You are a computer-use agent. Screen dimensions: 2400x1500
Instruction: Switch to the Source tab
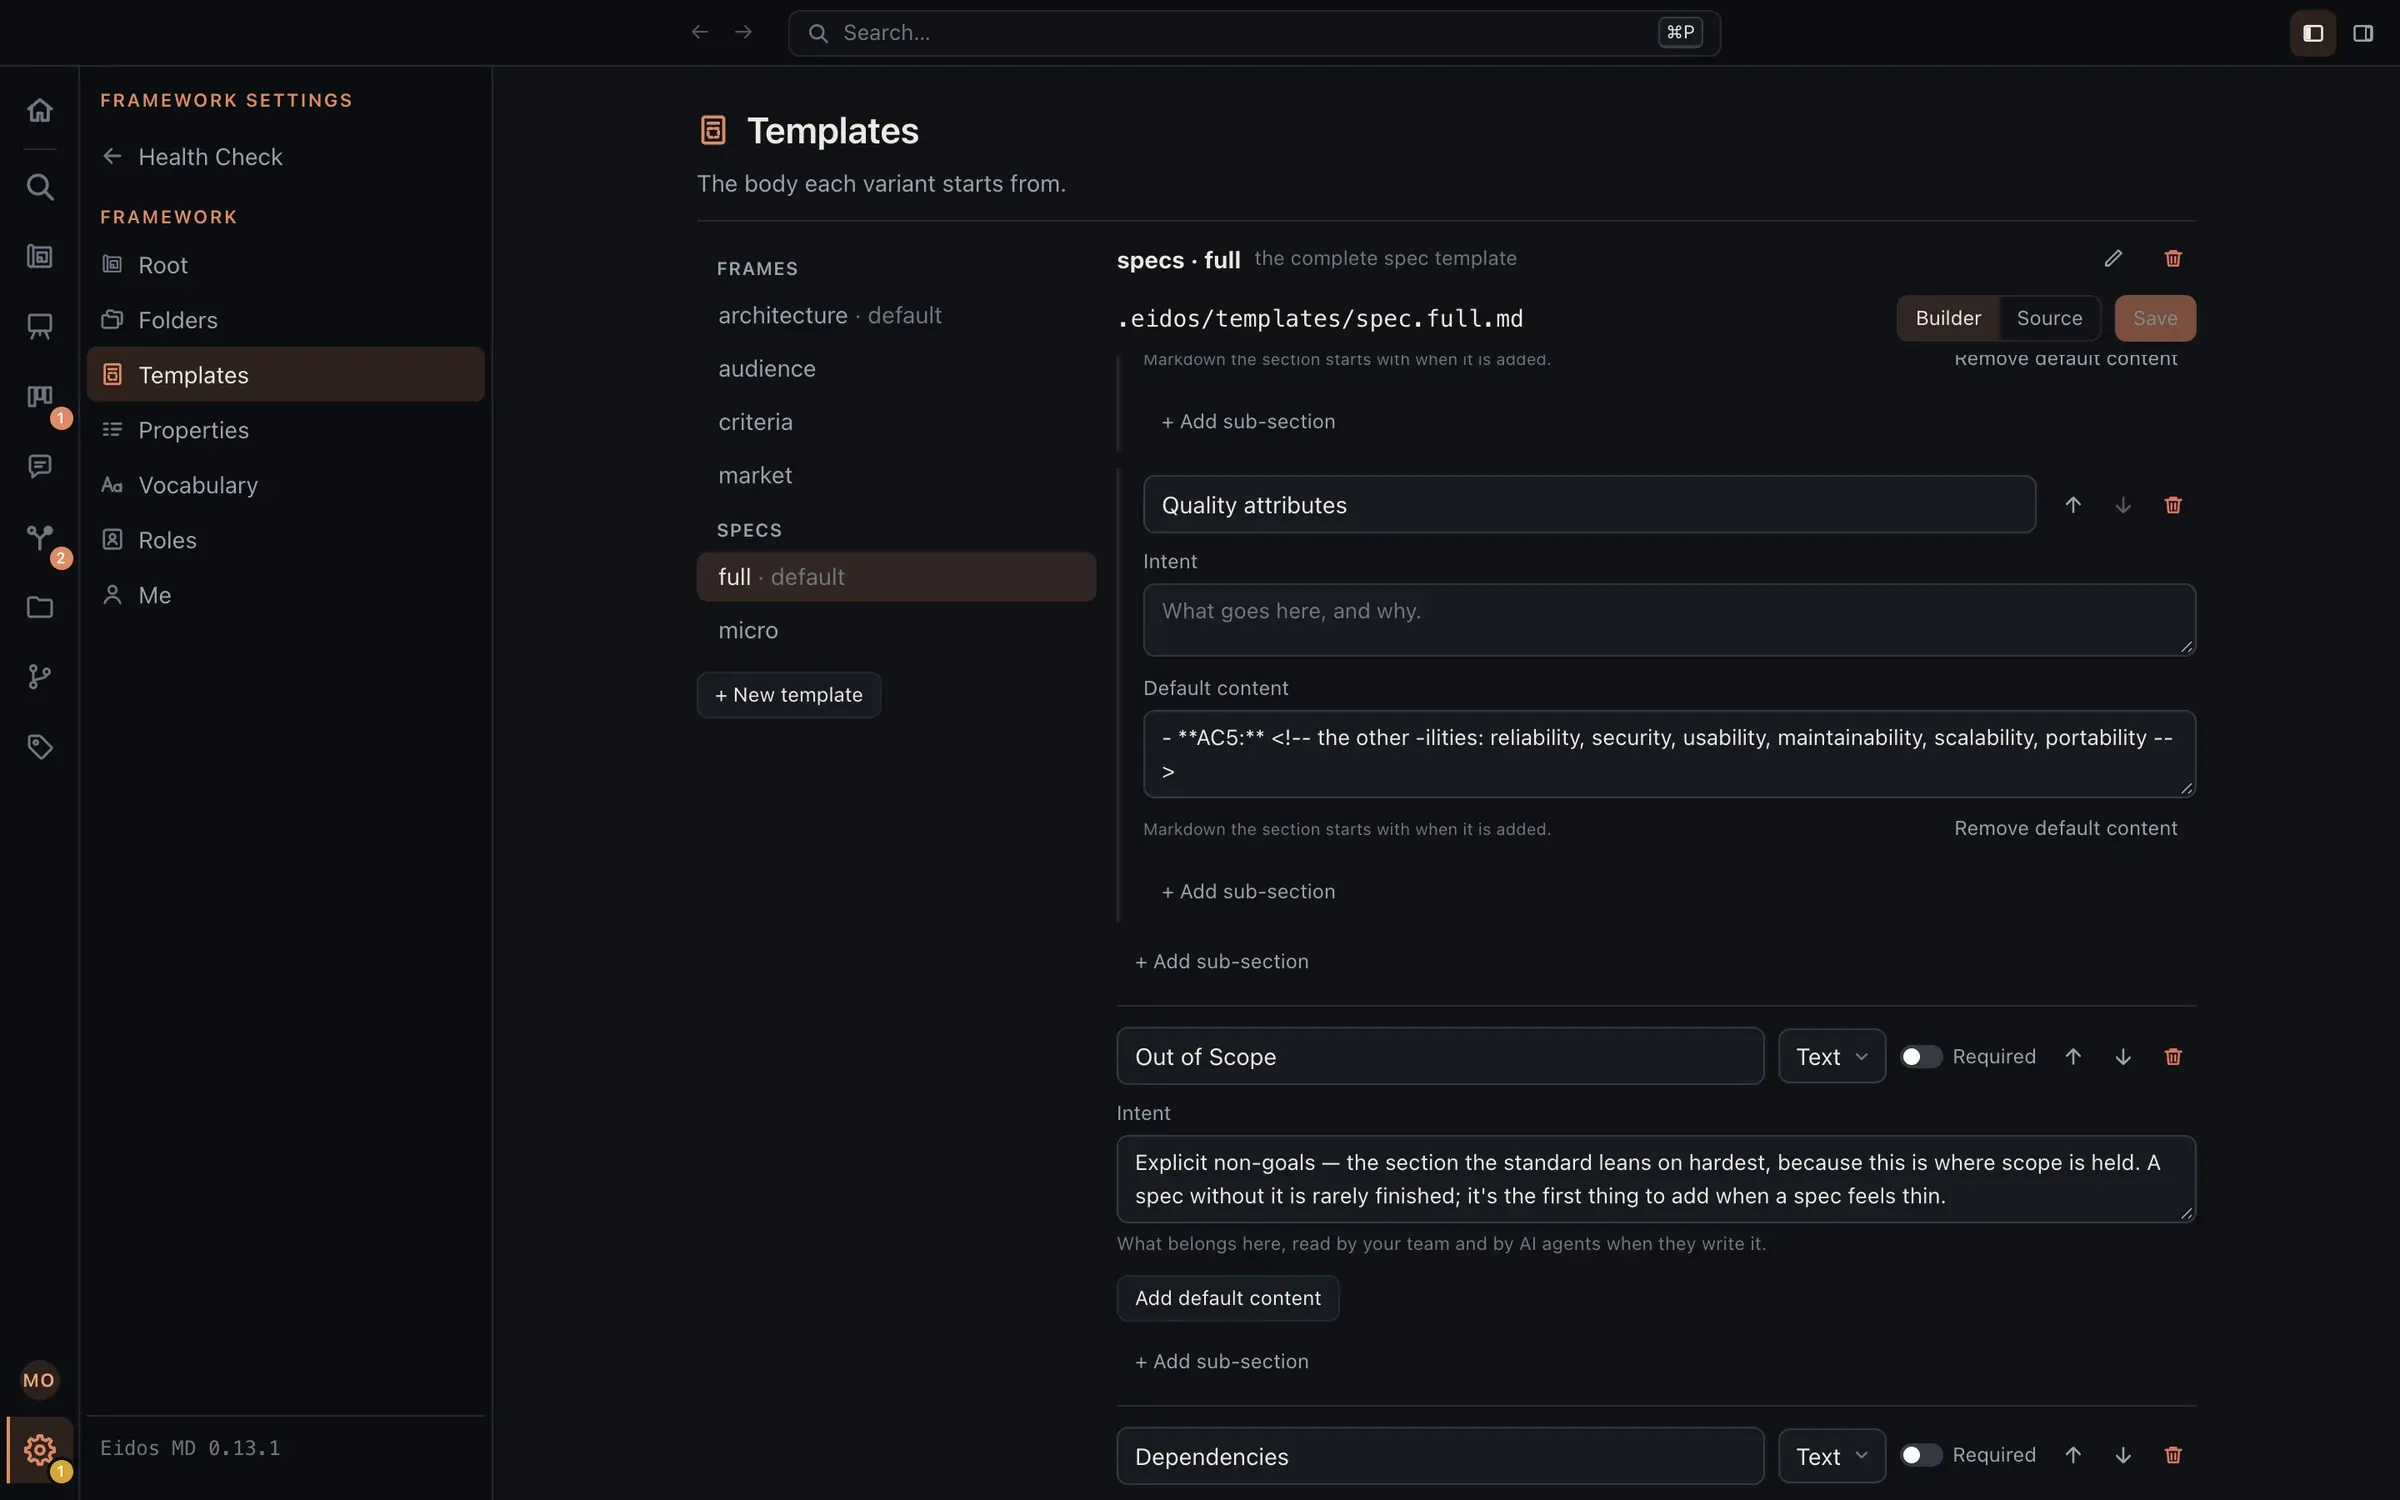(2049, 318)
